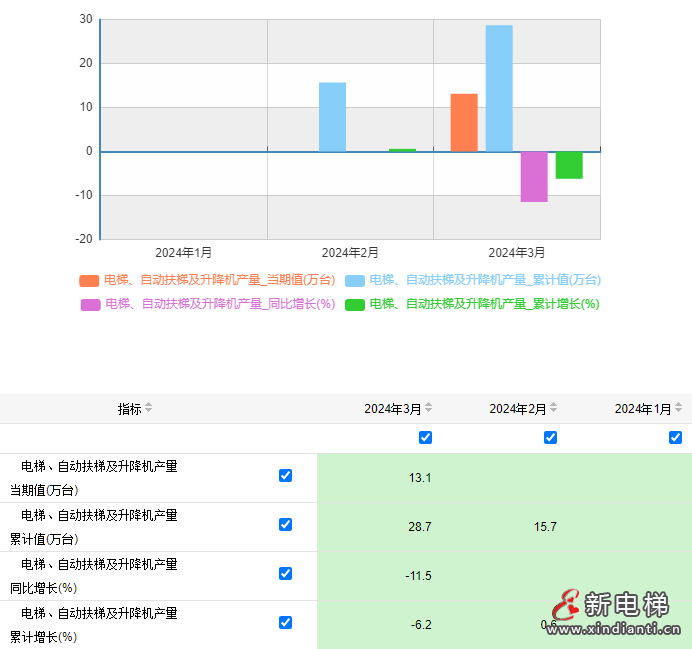This screenshot has width=692, height=649.
Task: Click the blue bar for 2024年2月
Action: (x=332, y=117)
